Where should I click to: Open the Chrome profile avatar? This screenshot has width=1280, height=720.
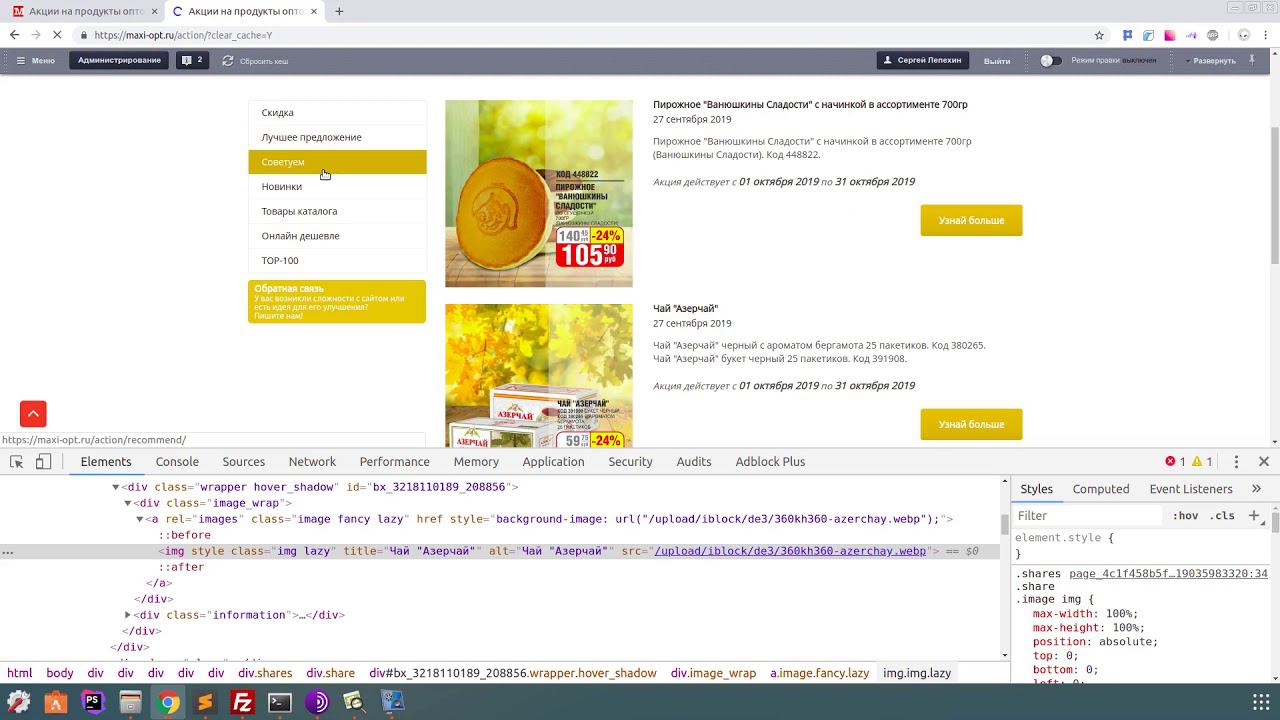click(1244, 35)
